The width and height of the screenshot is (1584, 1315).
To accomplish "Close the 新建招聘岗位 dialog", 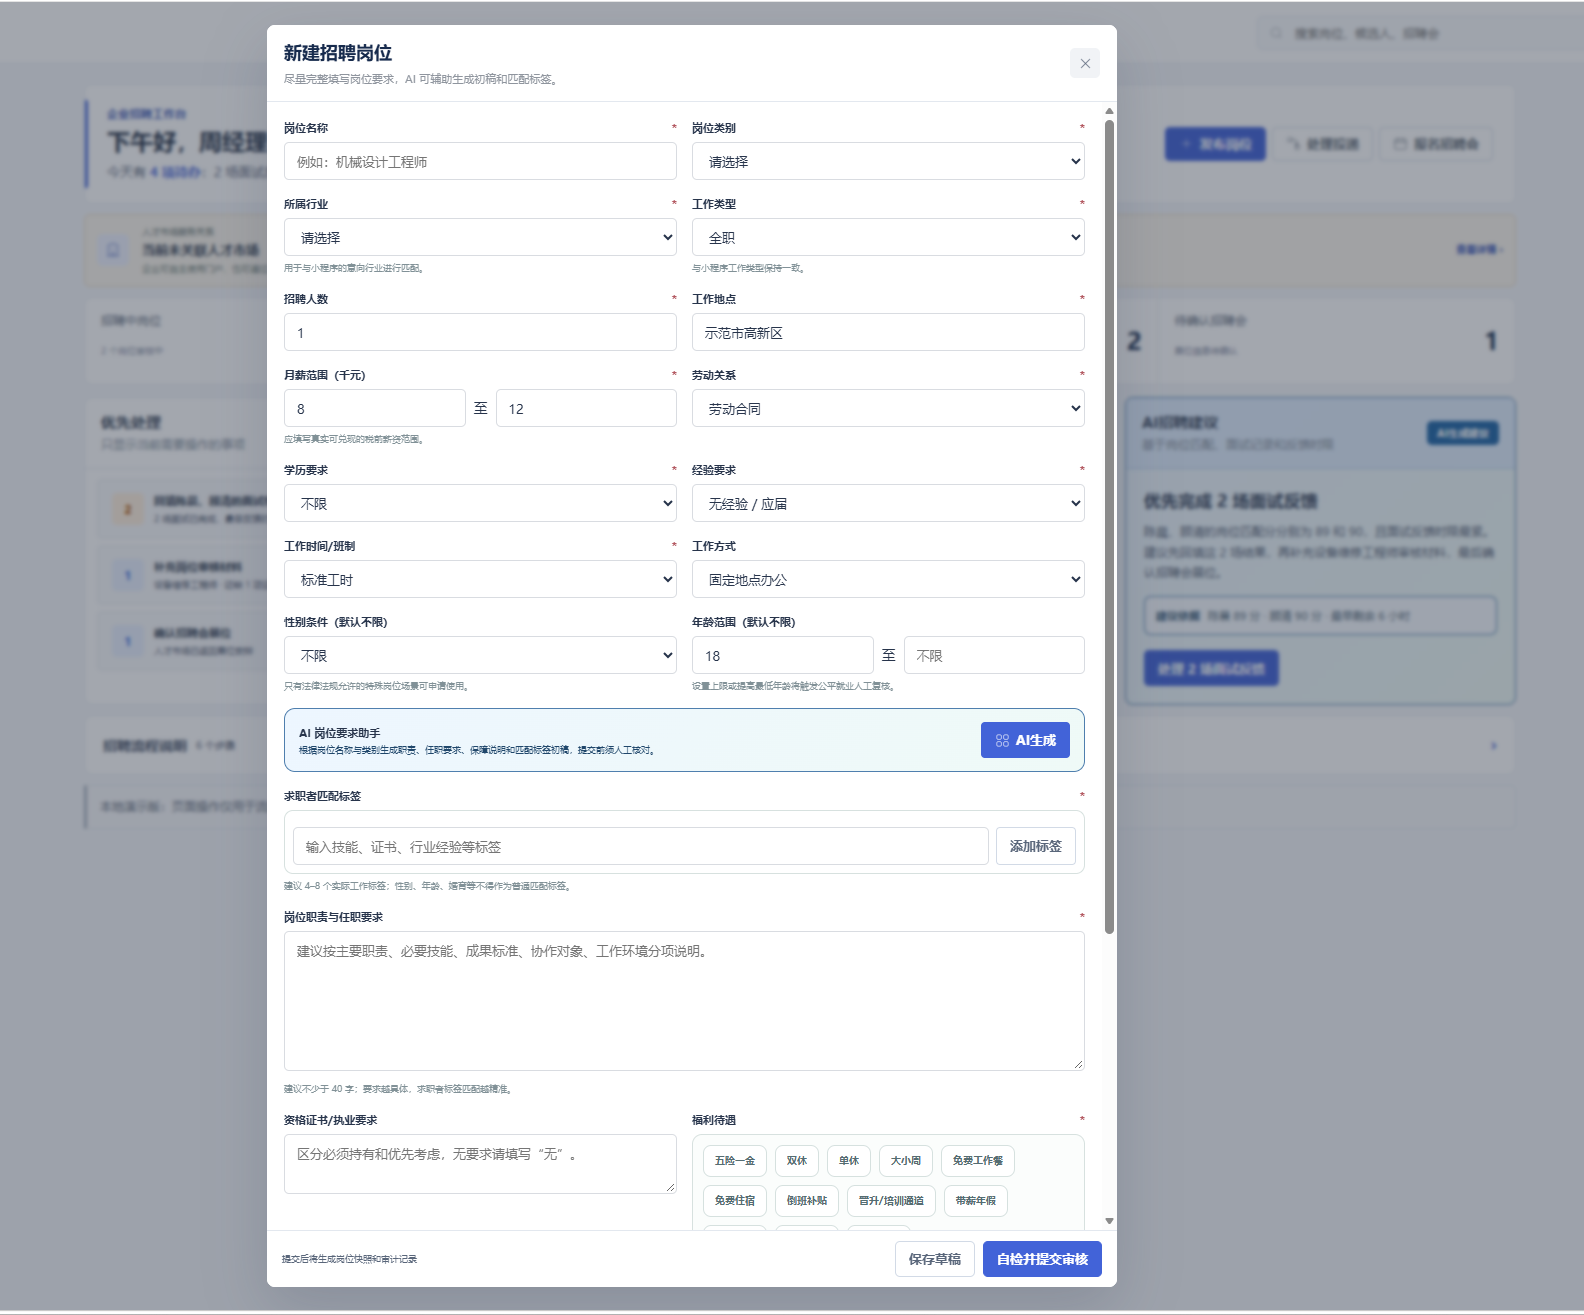I will 1085,63.
